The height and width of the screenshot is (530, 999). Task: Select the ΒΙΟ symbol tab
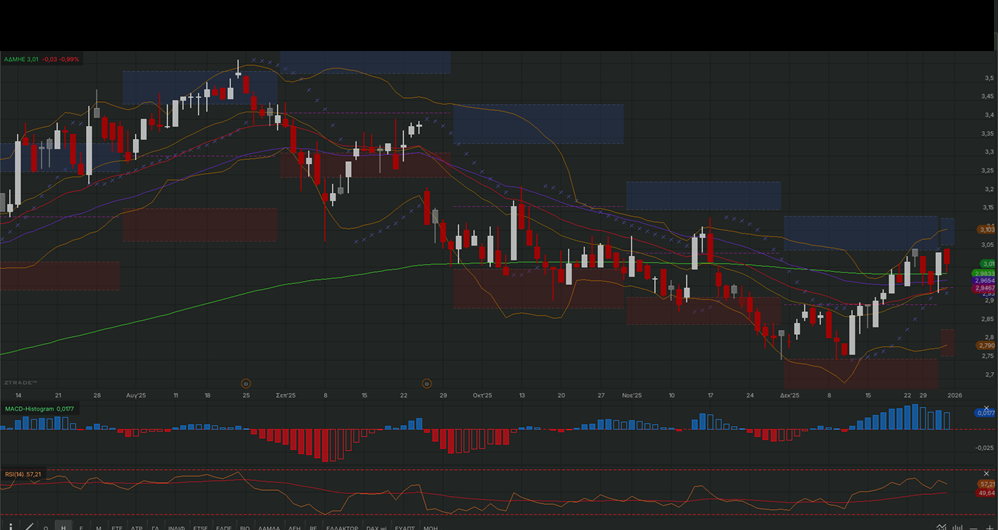click(x=245, y=527)
